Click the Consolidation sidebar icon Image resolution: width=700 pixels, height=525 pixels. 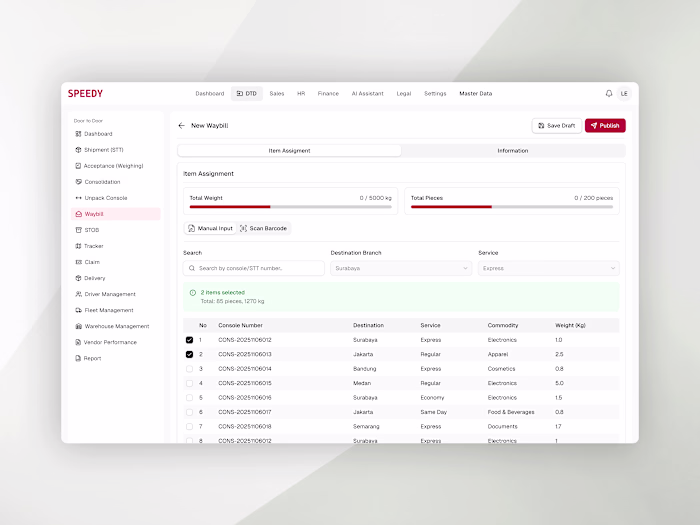(x=79, y=182)
